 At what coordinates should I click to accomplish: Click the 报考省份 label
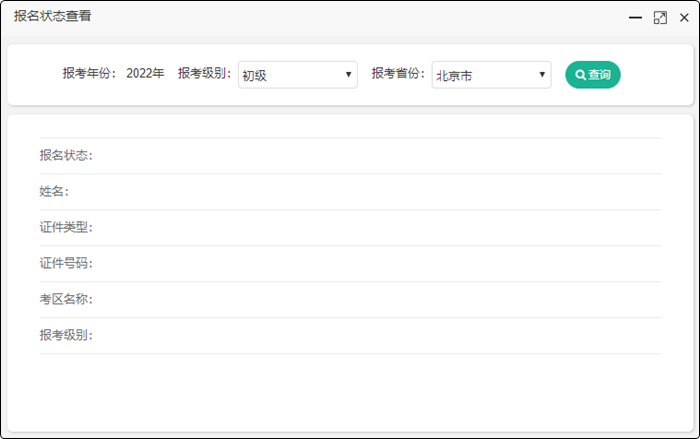click(x=398, y=74)
